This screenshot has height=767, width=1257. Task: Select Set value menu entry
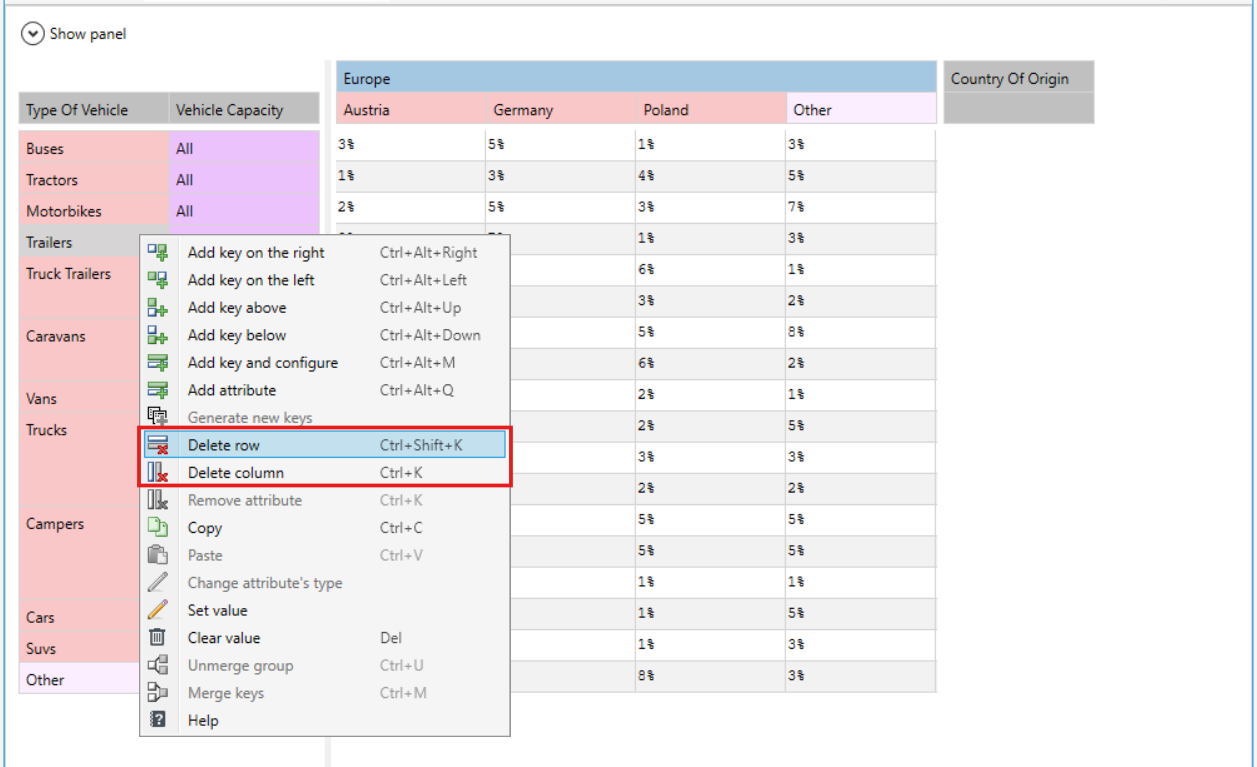[324, 610]
